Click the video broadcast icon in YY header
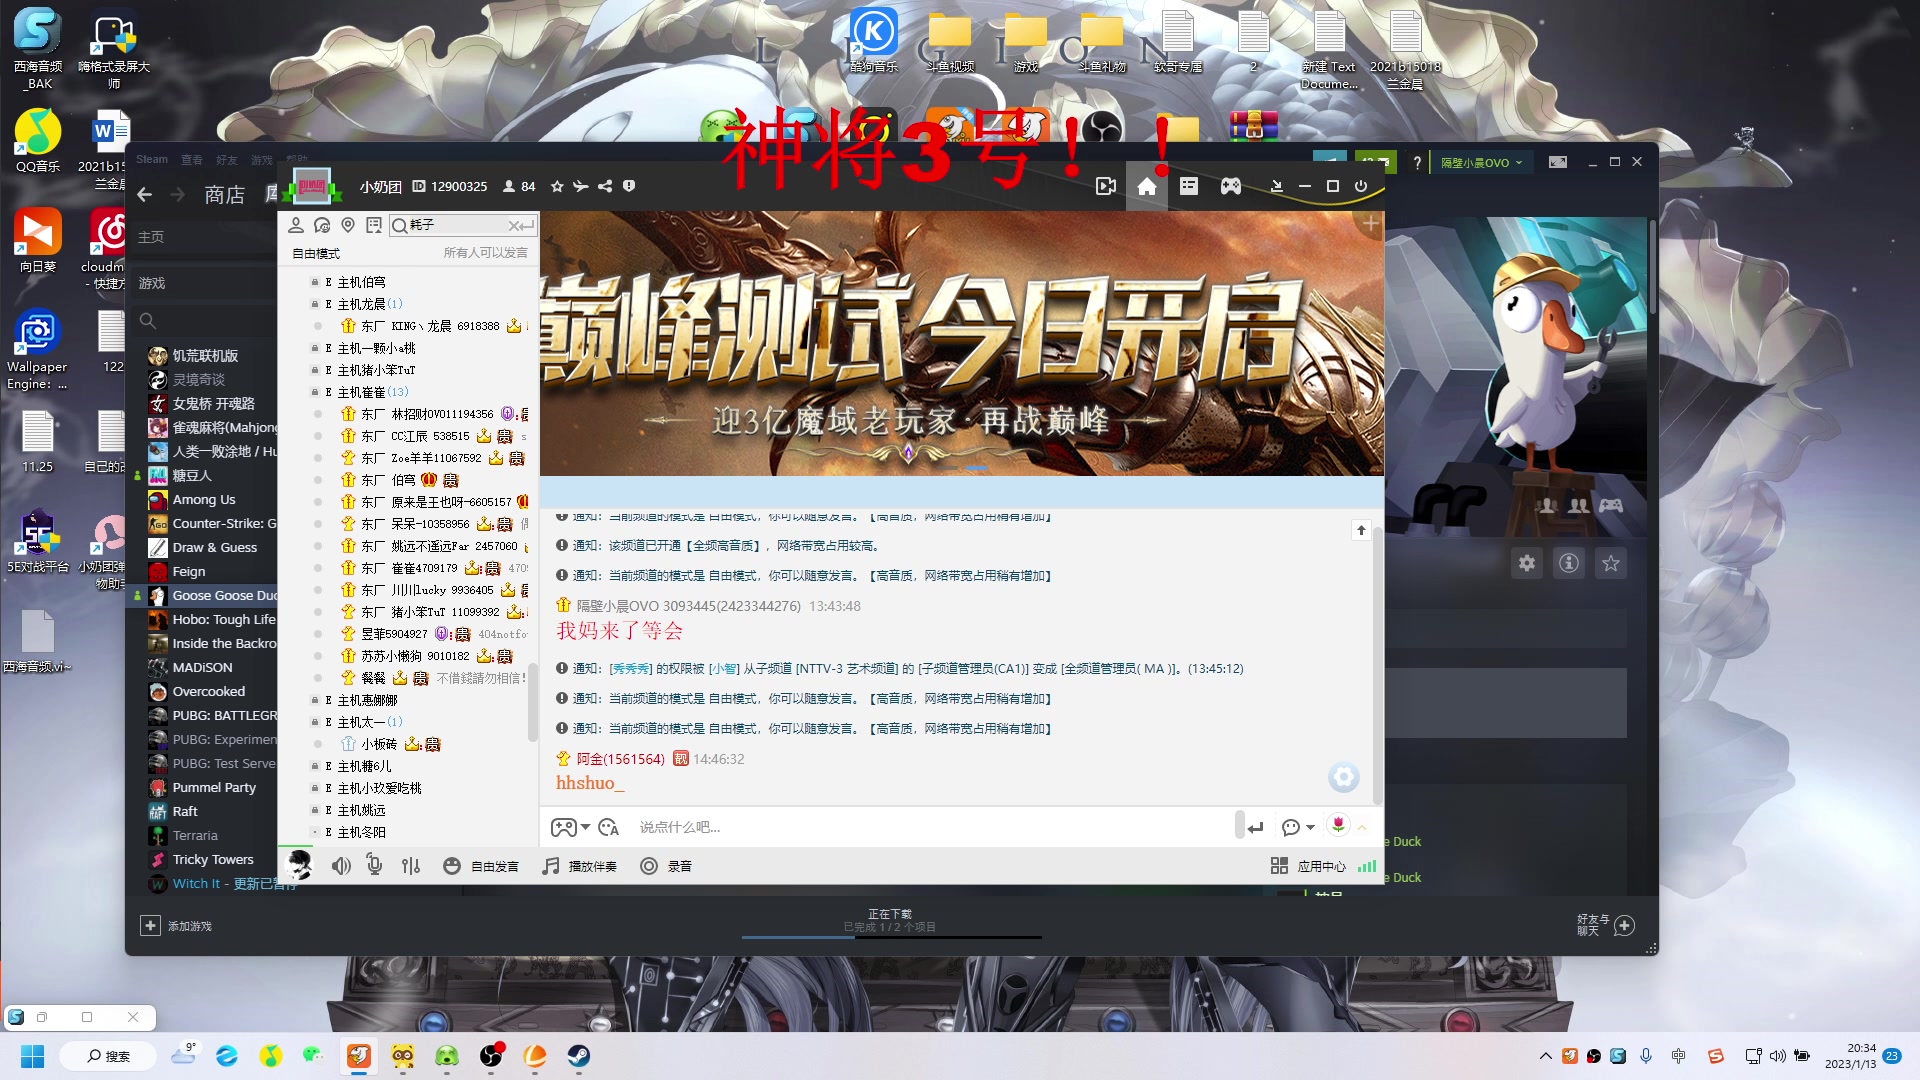The image size is (1920, 1080). [x=1105, y=187]
